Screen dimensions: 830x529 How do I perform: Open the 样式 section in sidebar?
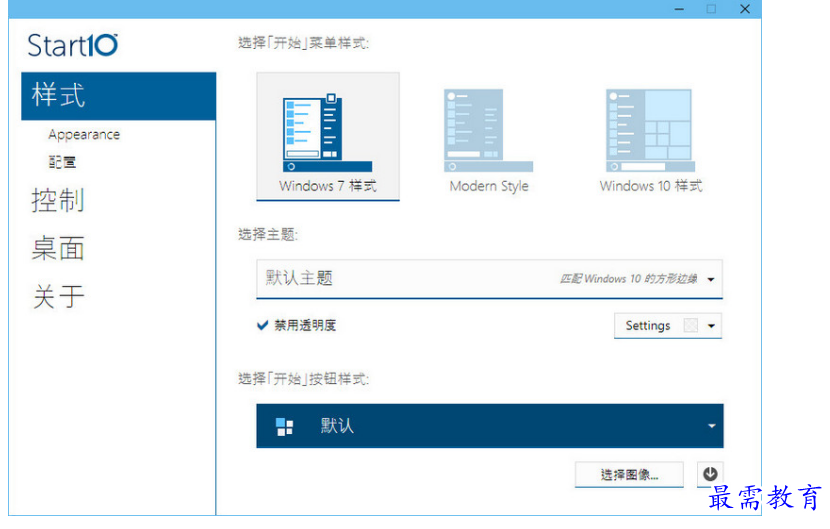pyautogui.click(x=119, y=96)
